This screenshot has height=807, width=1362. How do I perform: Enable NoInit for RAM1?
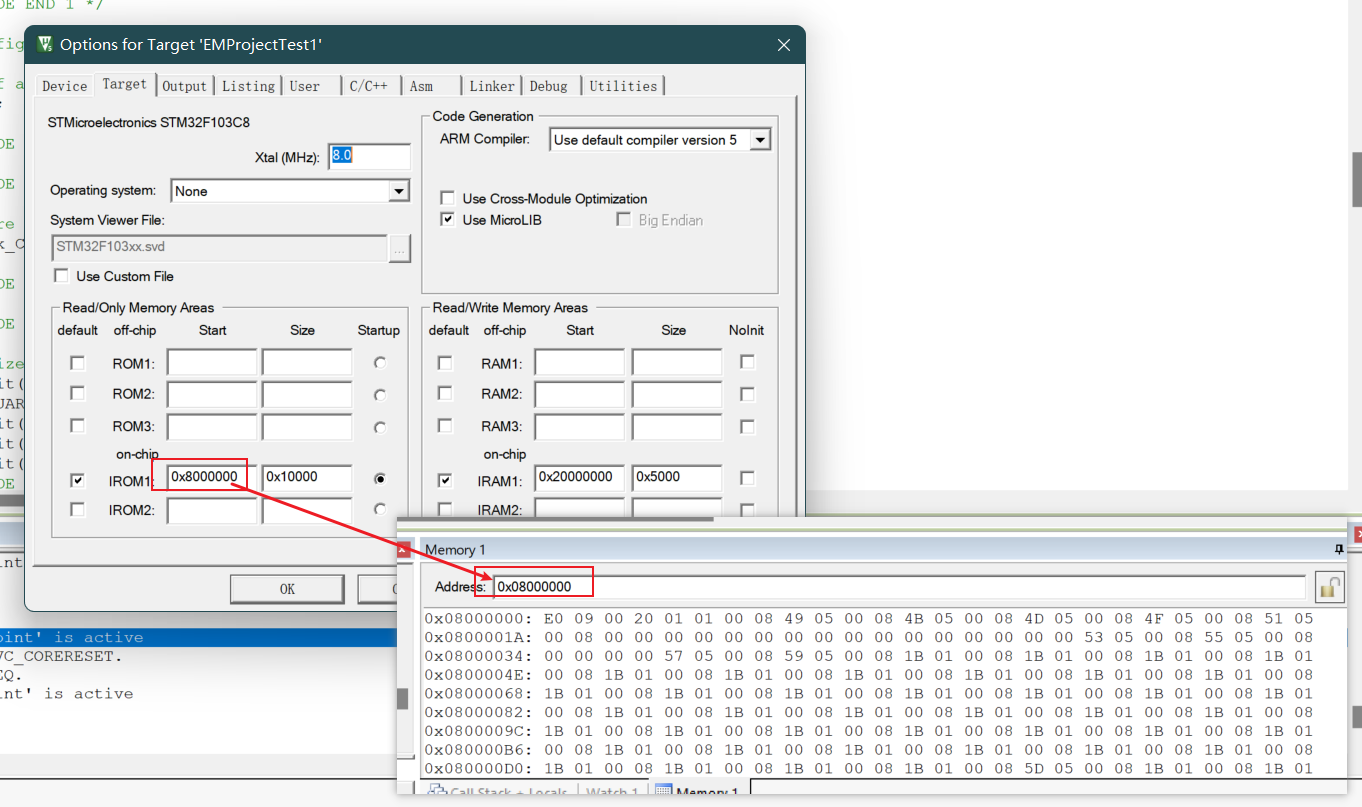(x=747, y=362)
